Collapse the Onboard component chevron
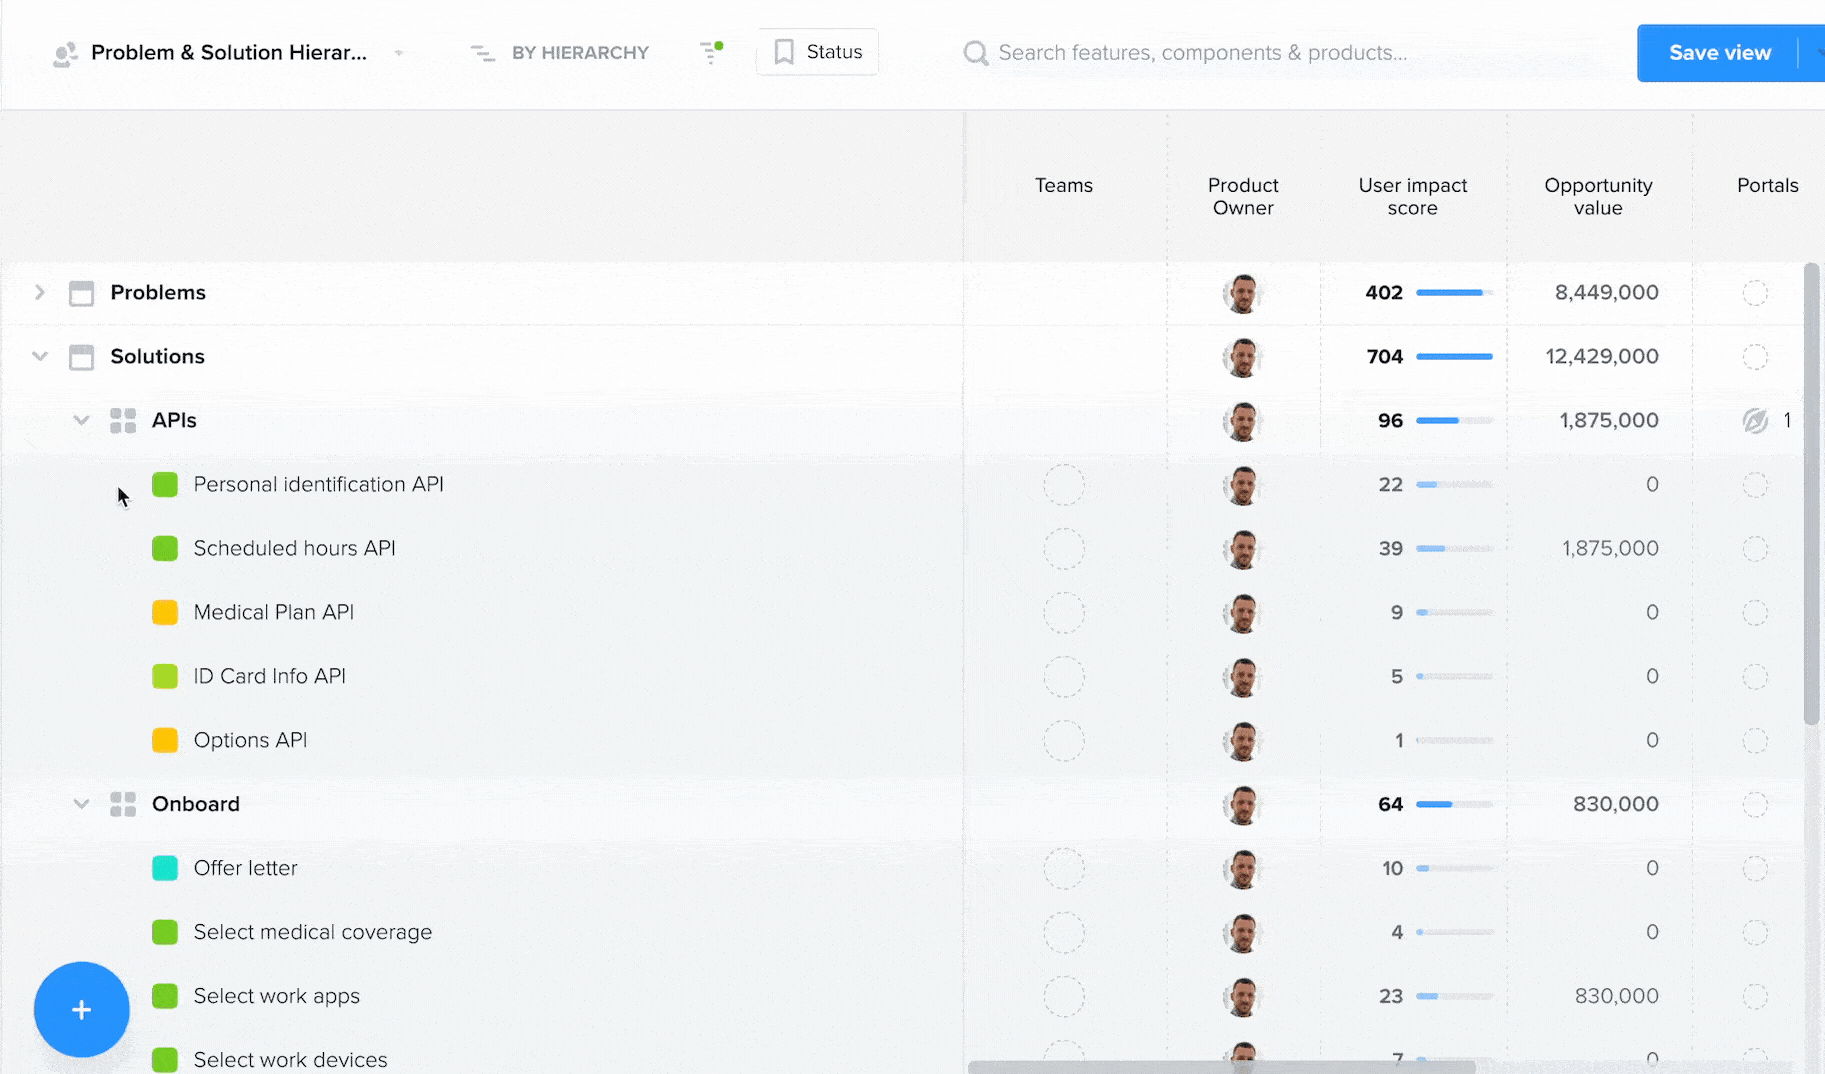The height and width of the screenshot is (1074, 1825). 81,804
